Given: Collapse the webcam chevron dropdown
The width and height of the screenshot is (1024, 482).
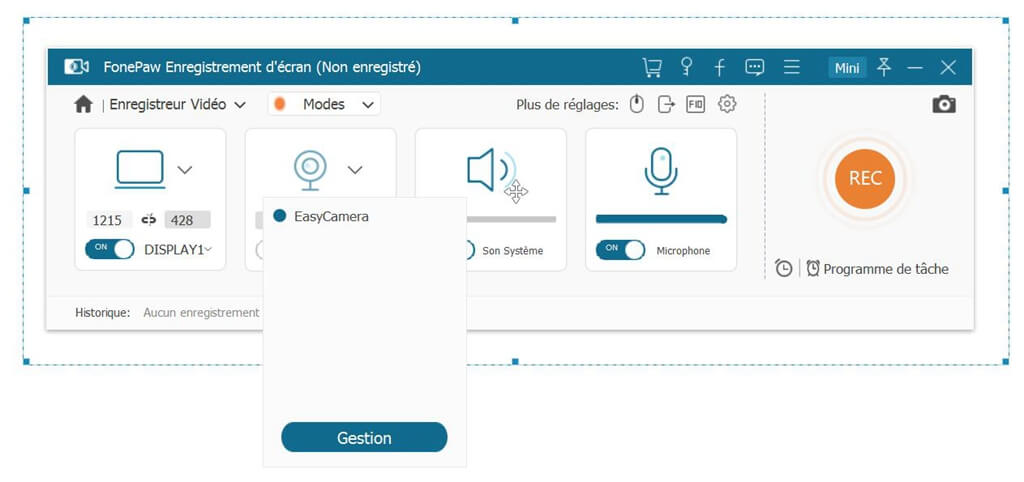Looking at the screenshot, I should click(x=355, y=170).
